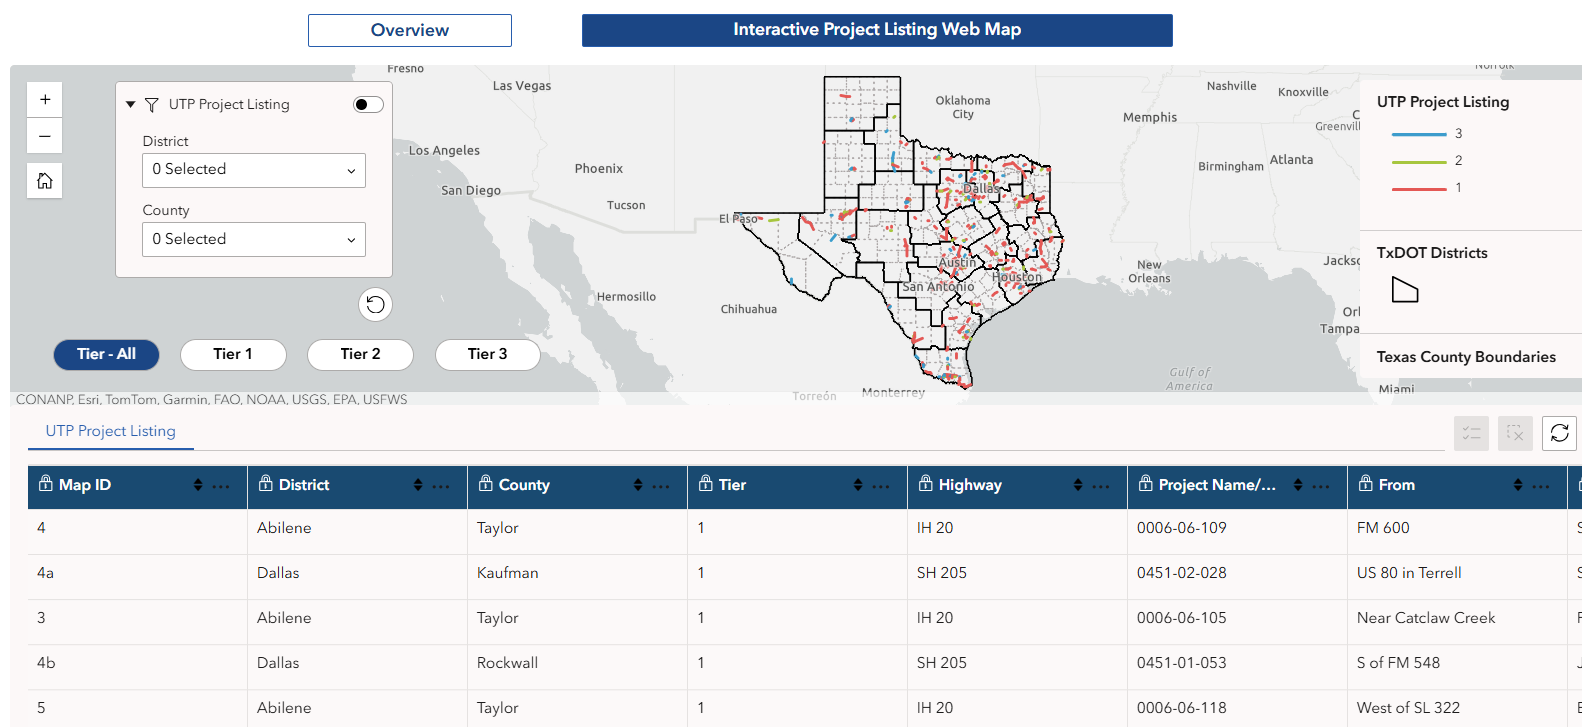1582x727 pixels.
Task: Click the Tier 3 filter button
Action: point(487,354)
